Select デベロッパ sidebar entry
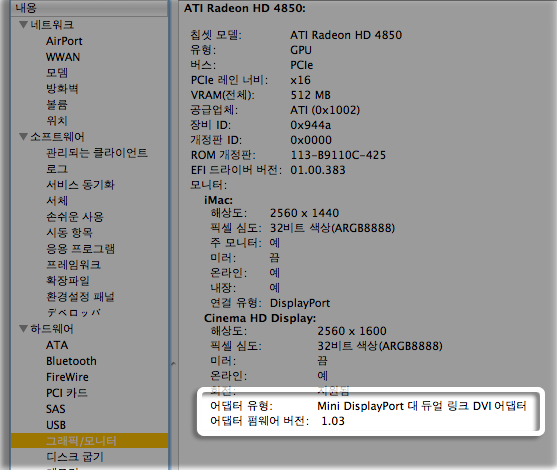 [74, 313]
